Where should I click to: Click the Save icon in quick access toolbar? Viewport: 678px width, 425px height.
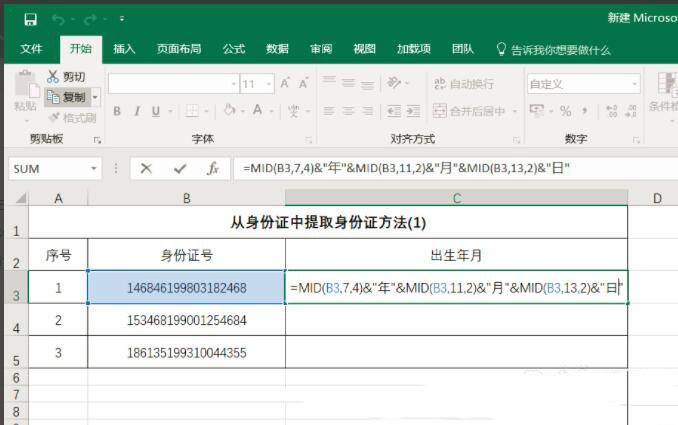pos(30,19)
